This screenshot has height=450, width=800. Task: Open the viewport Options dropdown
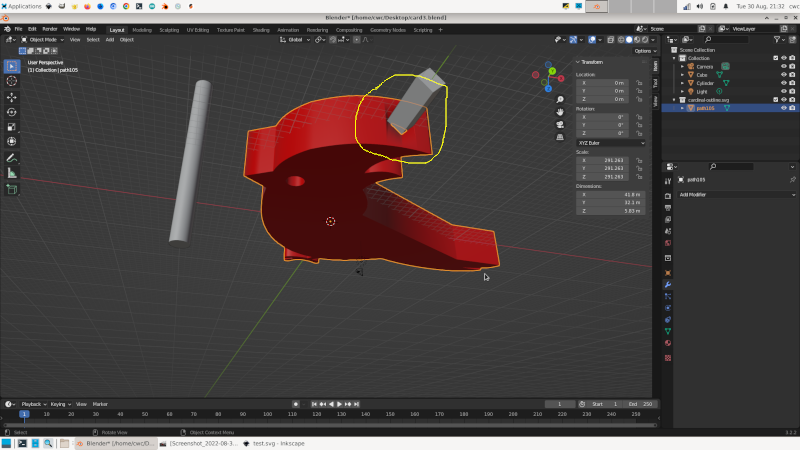pyautogui.click(x=645, y=51)
